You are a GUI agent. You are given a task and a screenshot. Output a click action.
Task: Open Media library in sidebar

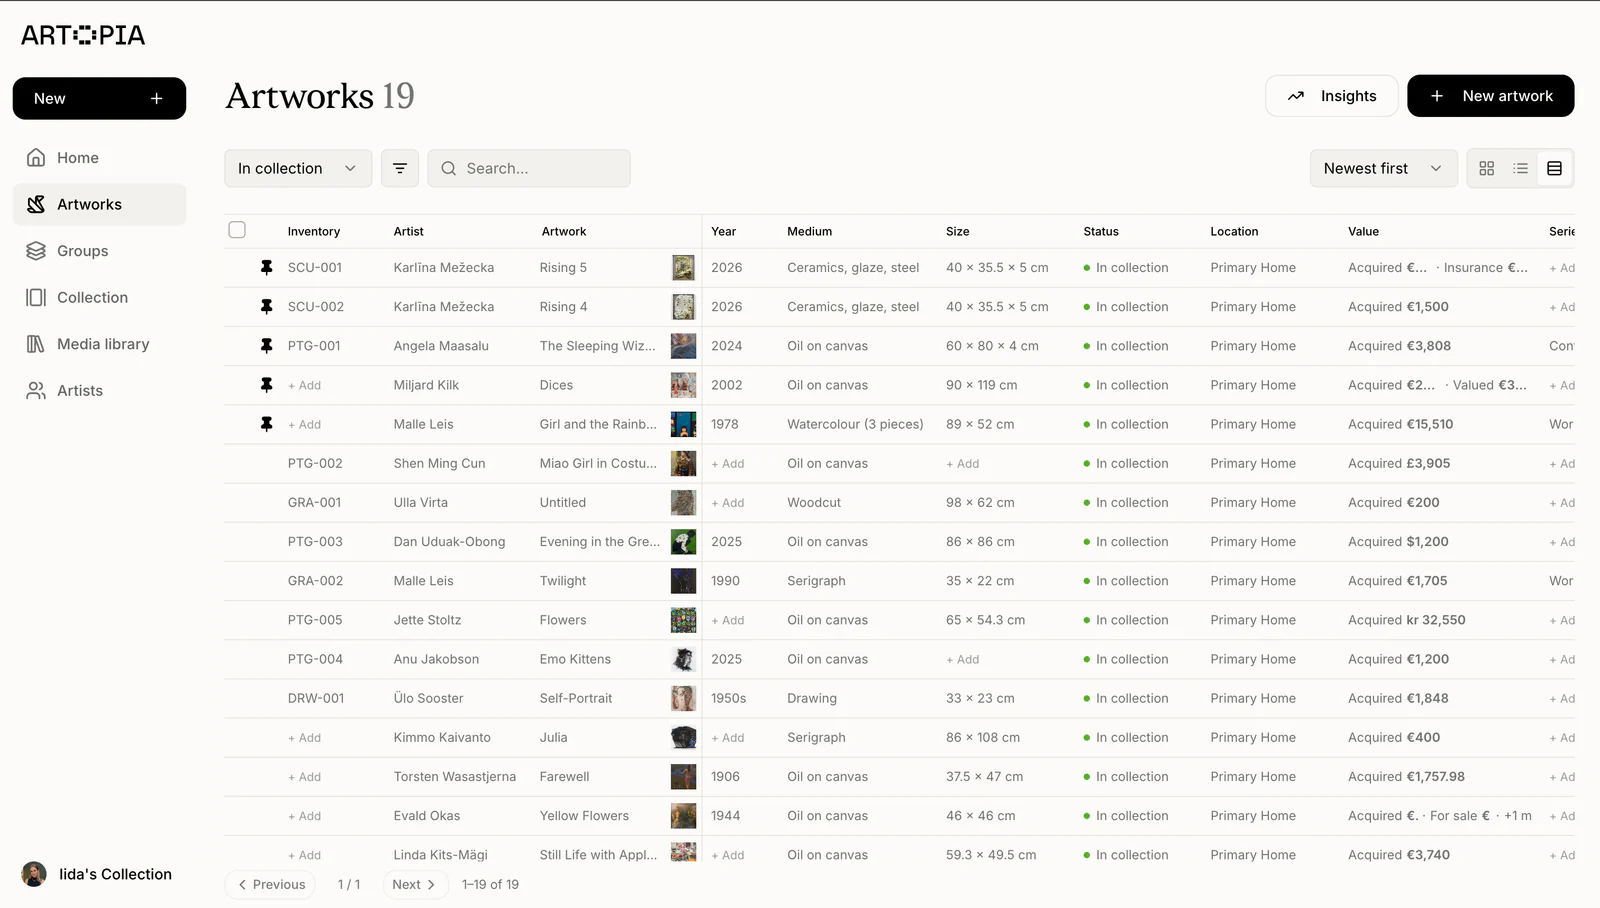(99, 344)
